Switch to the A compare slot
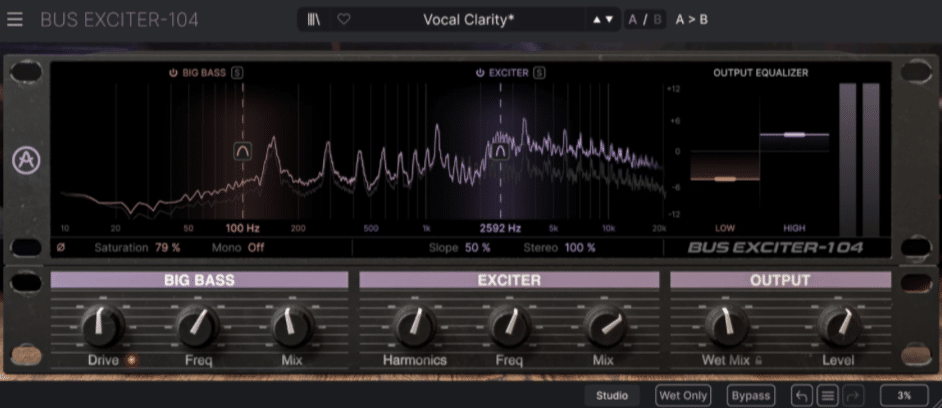This screenshot has height=408, width=942. [x=633, y=19]
